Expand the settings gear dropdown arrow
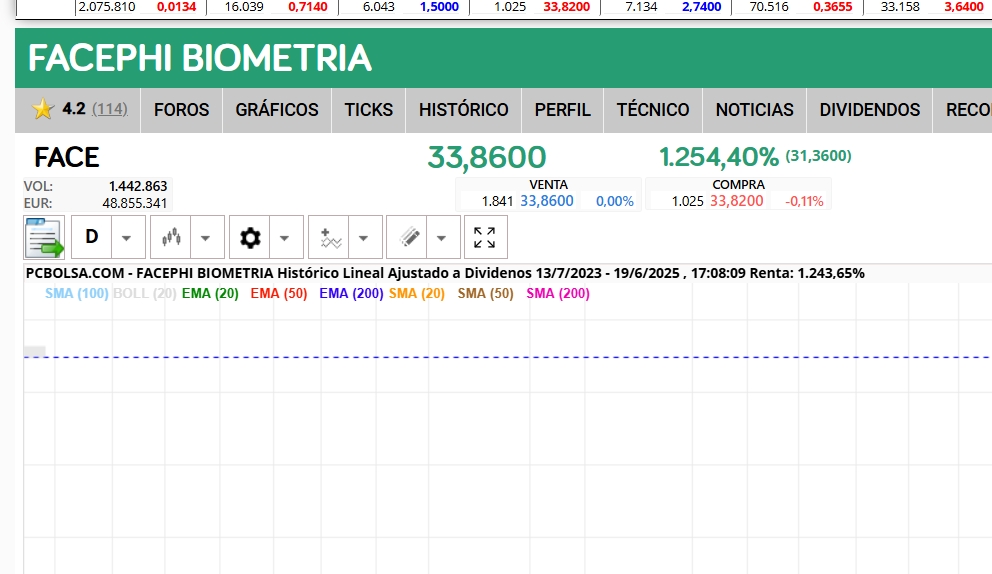This screenshot has height=574, width=992. click(285, 238)
